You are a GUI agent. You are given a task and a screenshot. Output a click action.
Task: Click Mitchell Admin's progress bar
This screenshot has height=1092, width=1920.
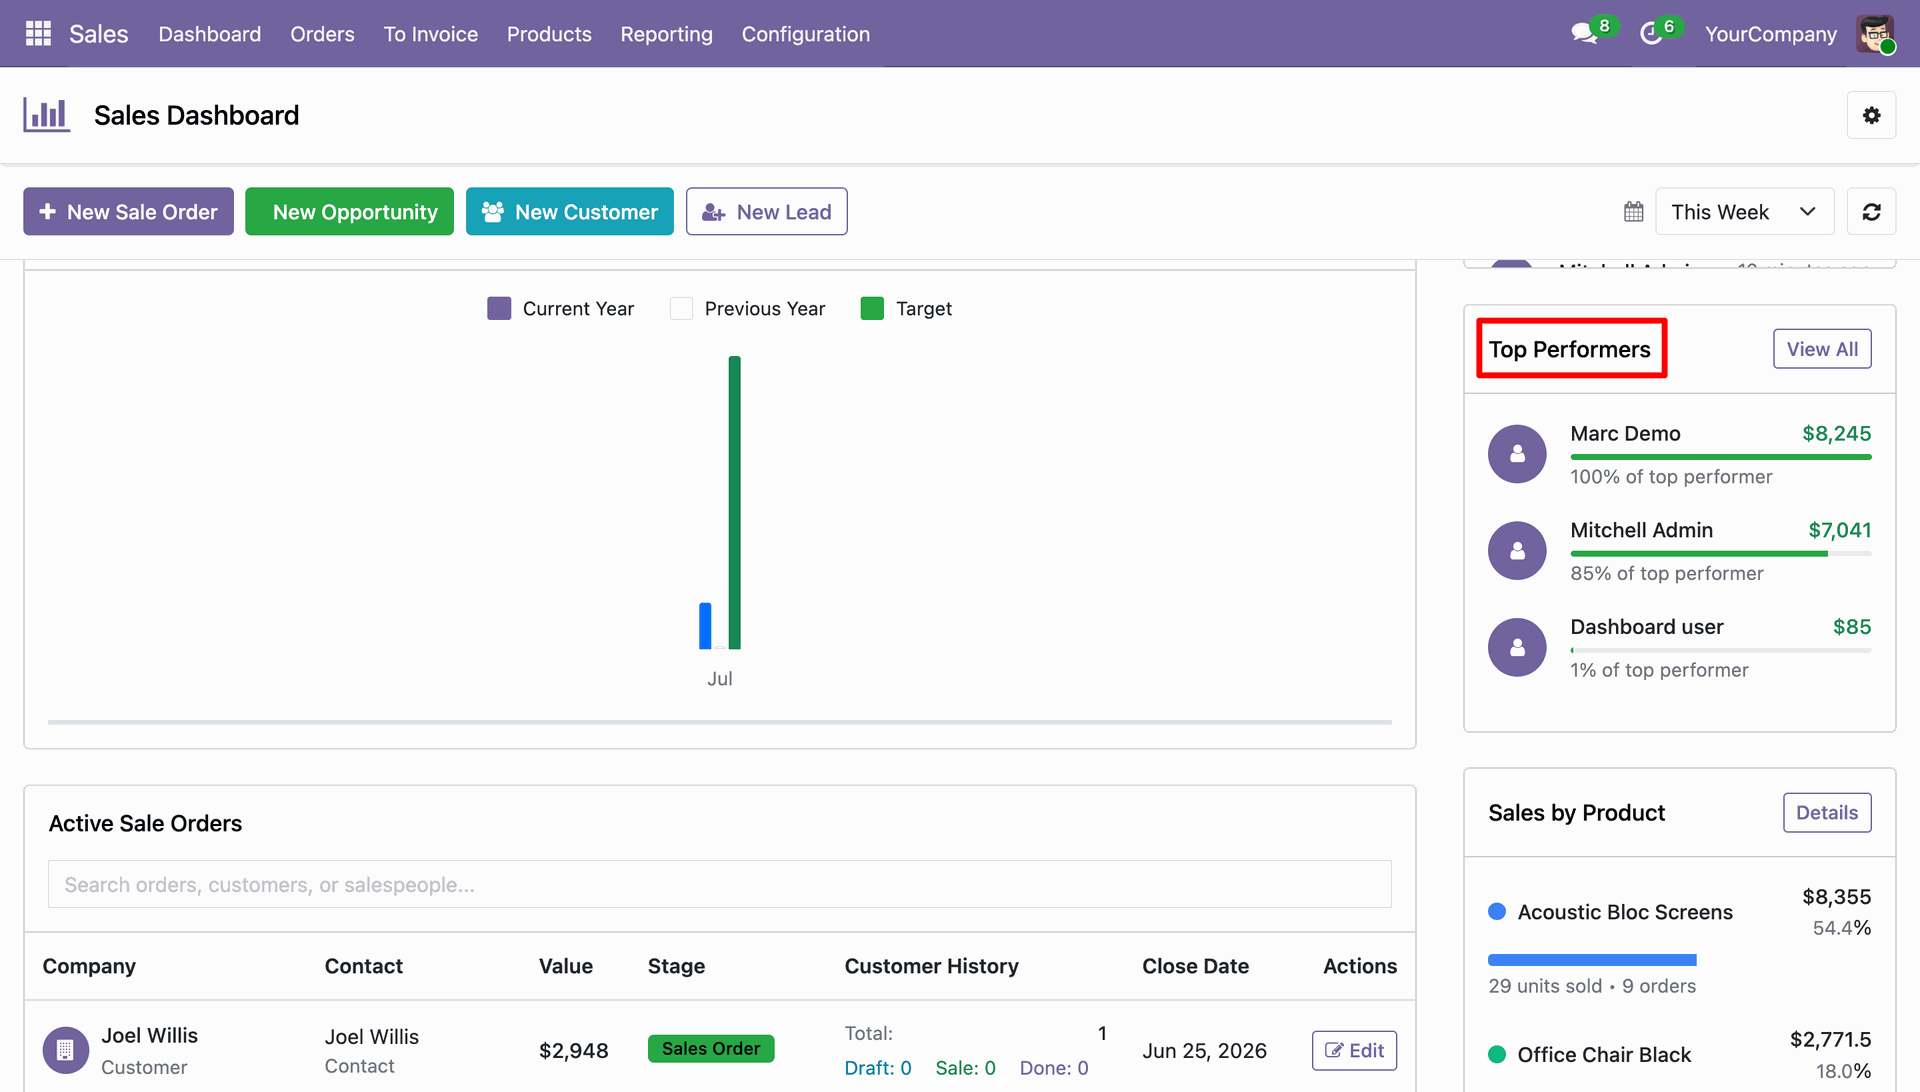1720,554
